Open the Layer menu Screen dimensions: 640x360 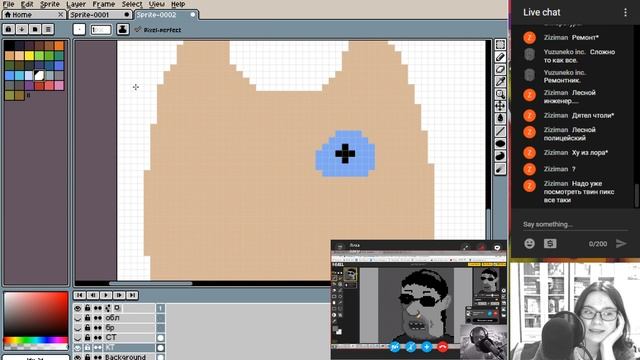point(76,4)
